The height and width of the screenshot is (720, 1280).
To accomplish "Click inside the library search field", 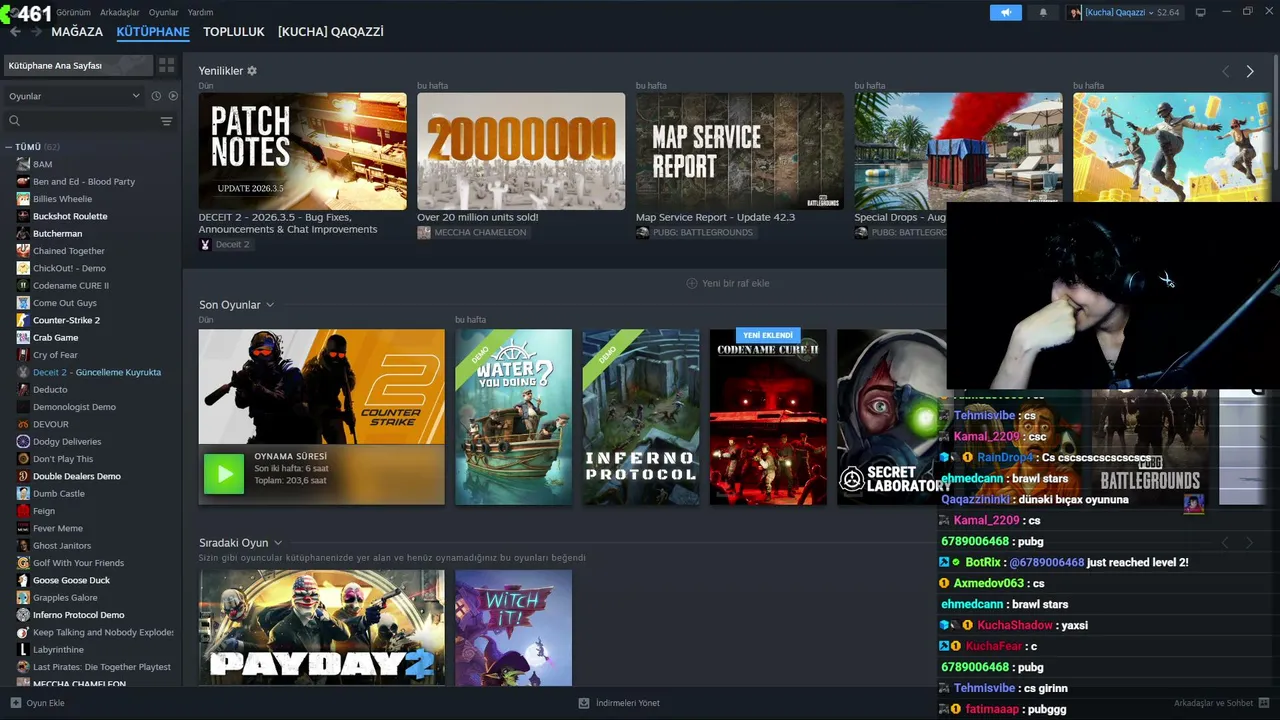I will click(x=88, y=121).
